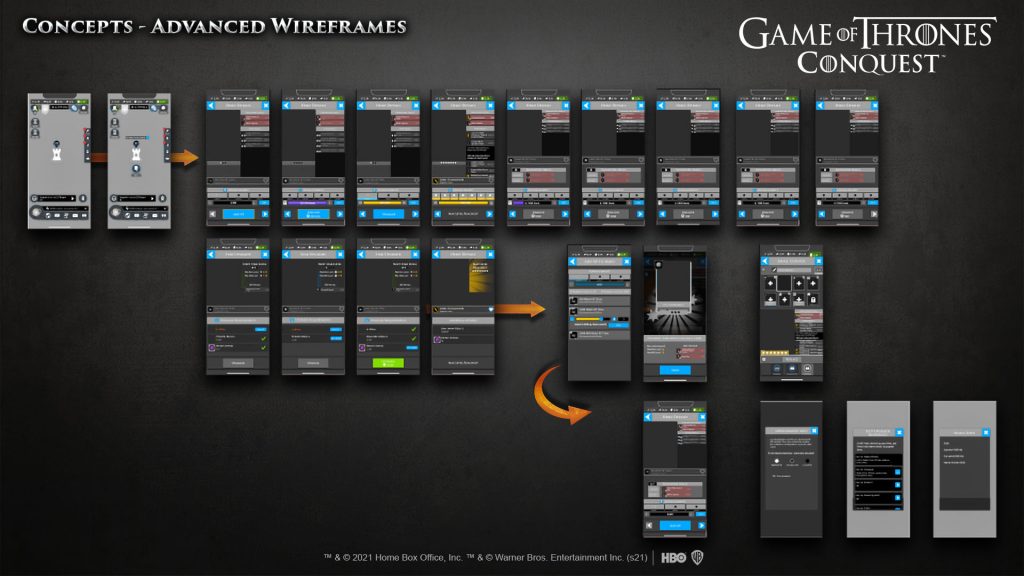Click large round button at first map wireframe's bottom
Image resolution: width=1024 pixels, height=576 pixels.
pyautogui.click(x=36, y=212)
